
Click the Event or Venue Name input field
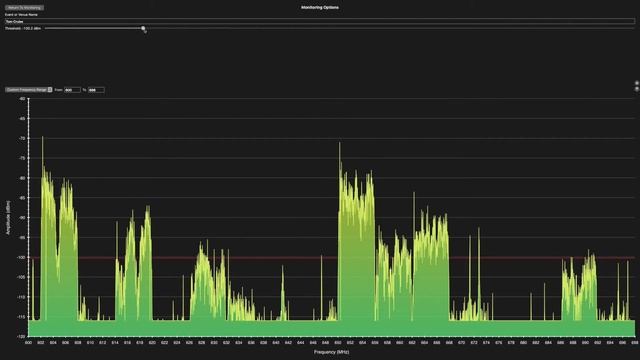(320, 21)
